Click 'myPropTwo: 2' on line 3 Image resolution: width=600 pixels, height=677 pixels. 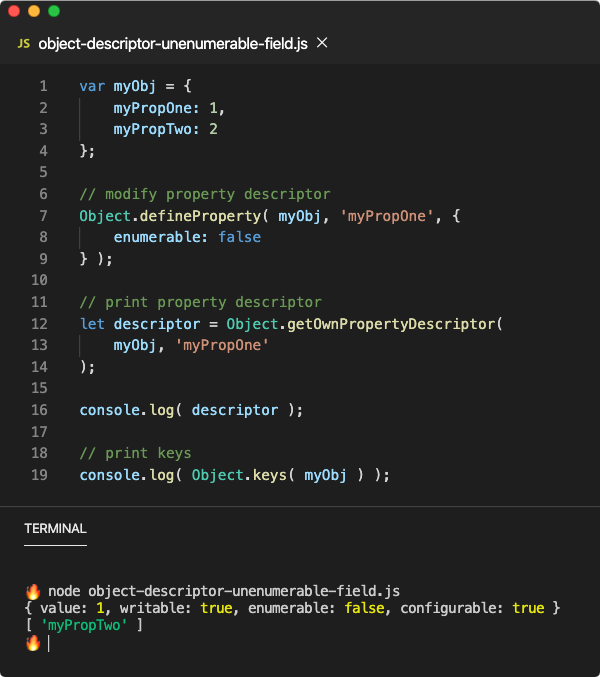coord(166,130)
